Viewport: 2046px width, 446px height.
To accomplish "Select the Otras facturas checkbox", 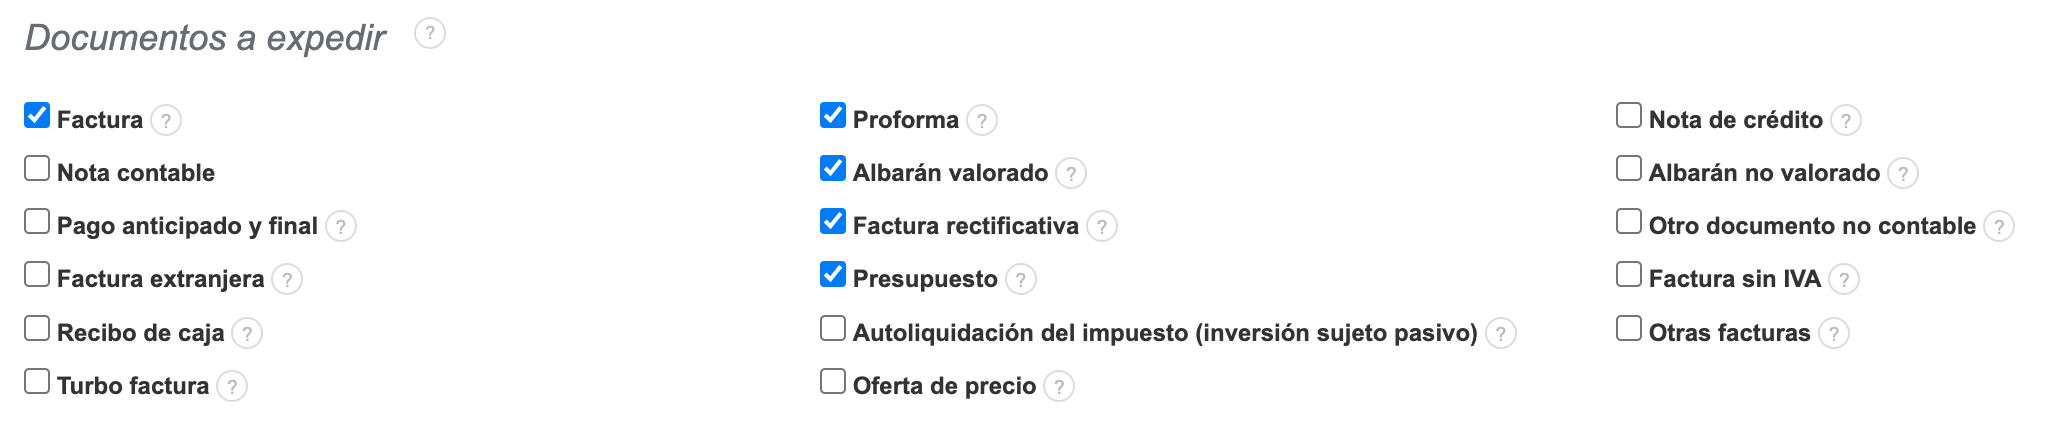I will coord(1629,329).
